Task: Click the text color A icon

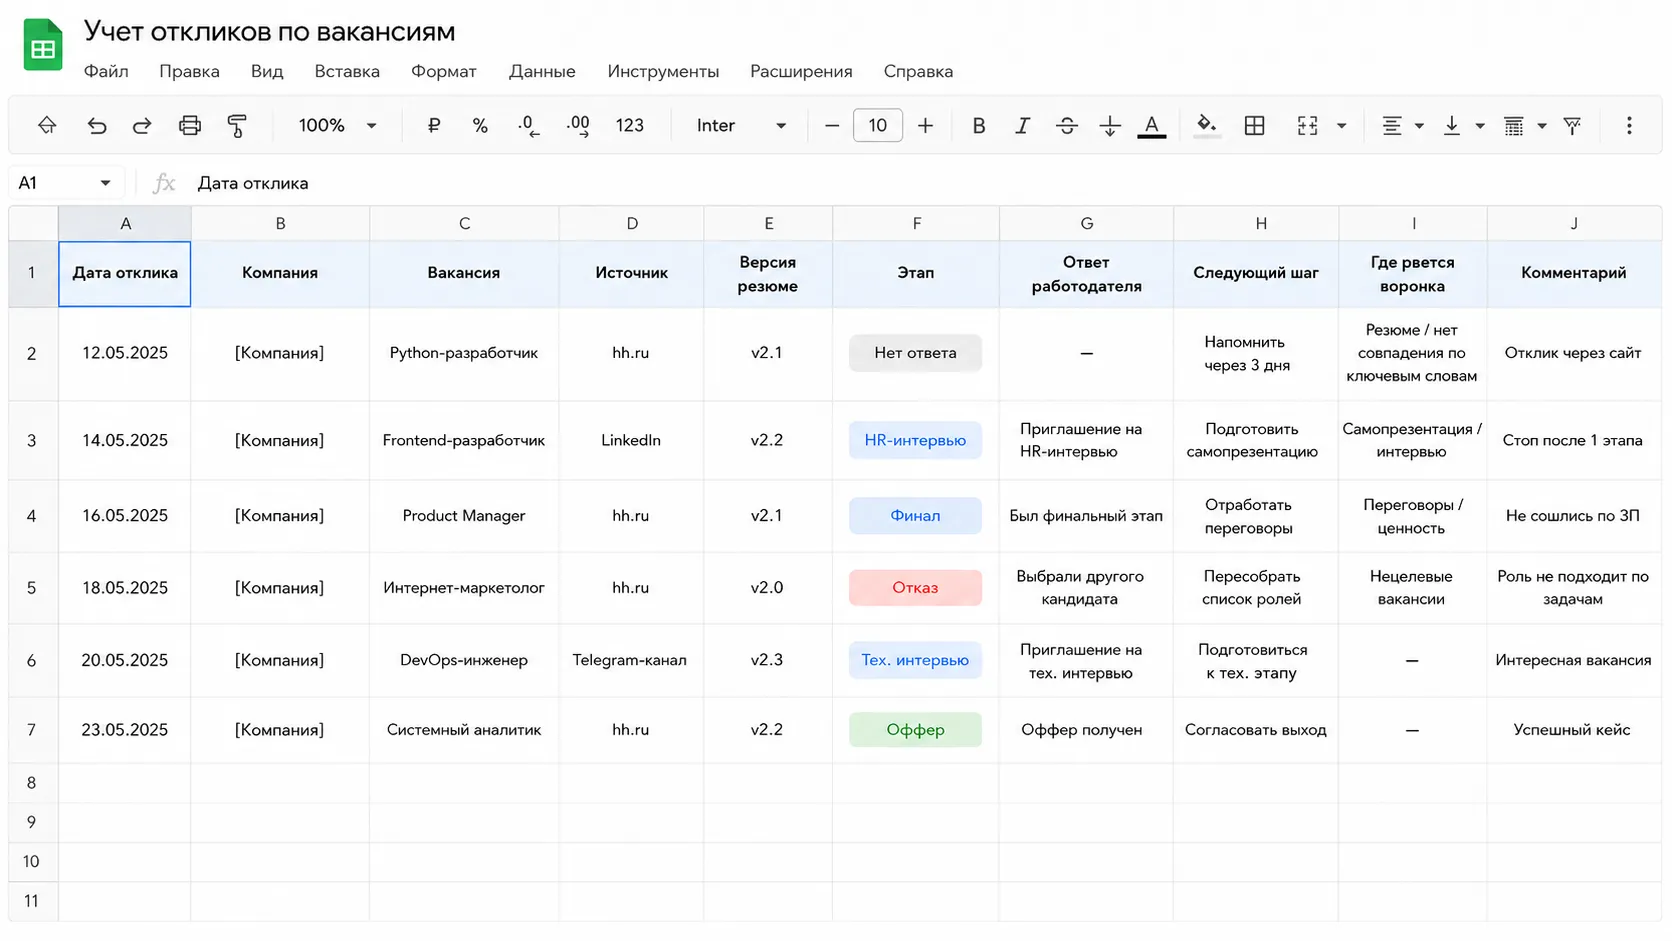Action: click(x=1152, y=126)
